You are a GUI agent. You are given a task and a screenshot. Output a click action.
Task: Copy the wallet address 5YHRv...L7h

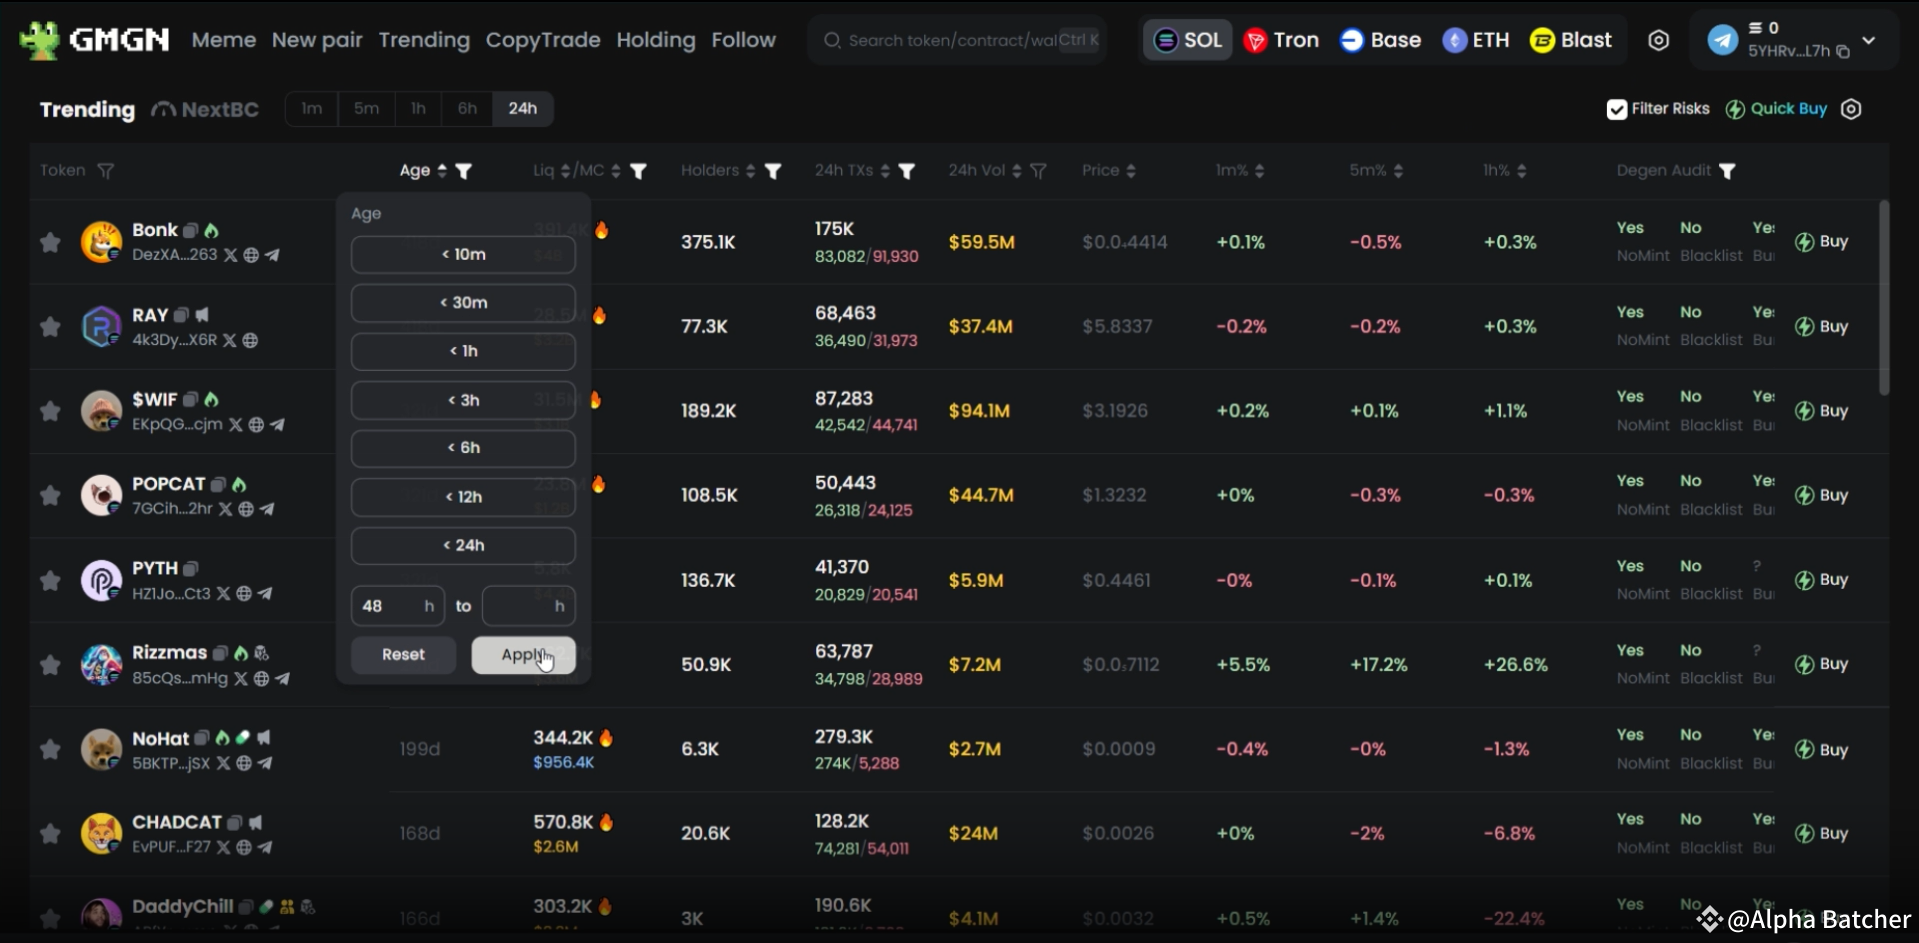tap(1843, 51)
